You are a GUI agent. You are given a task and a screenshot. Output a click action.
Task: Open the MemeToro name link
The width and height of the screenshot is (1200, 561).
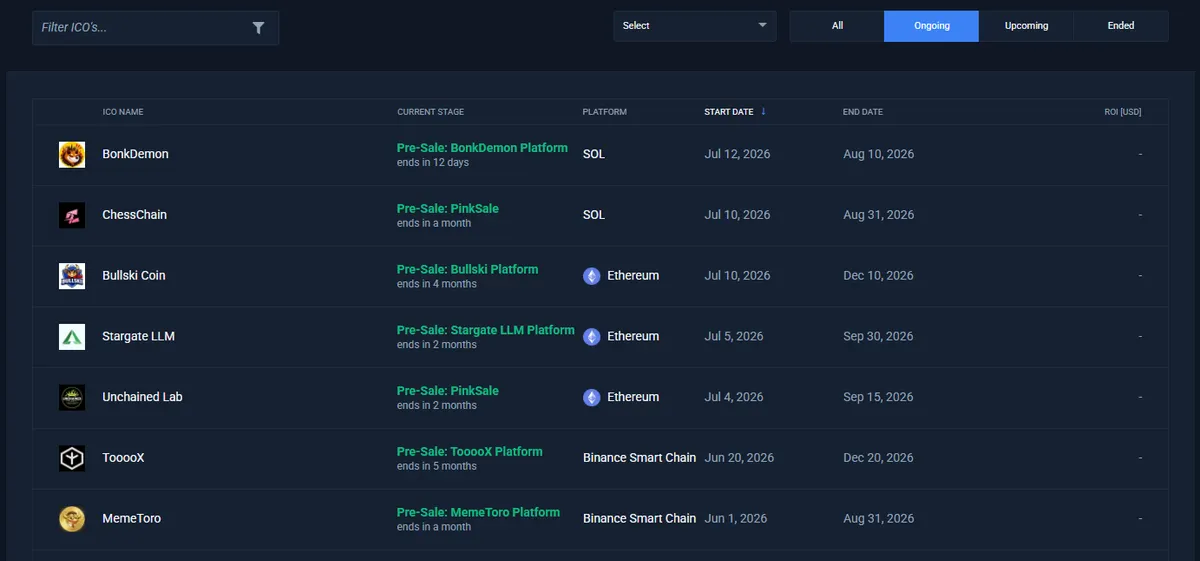131,519
